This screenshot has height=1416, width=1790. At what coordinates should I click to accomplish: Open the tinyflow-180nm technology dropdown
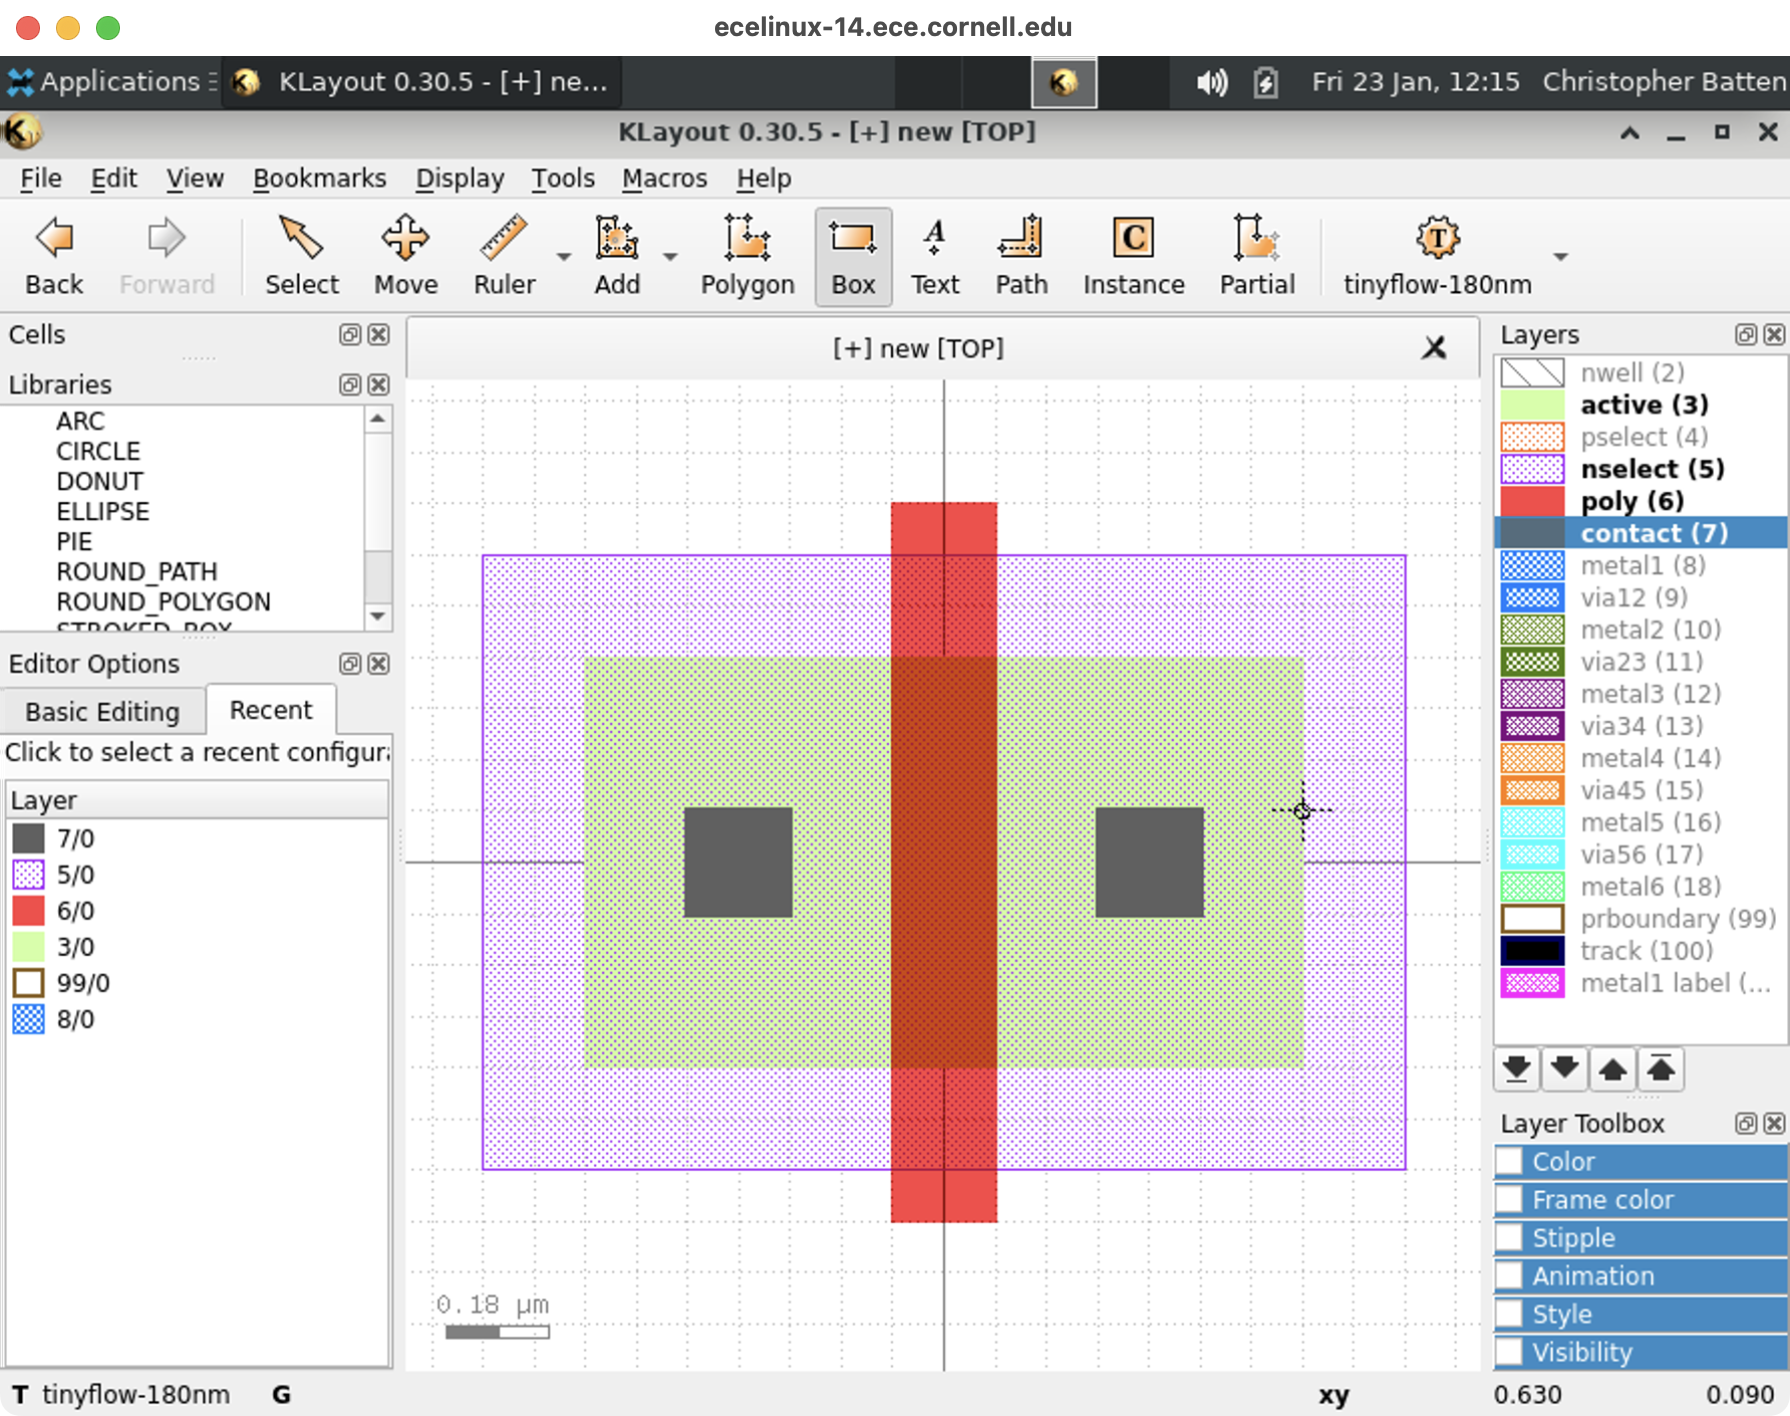[1560, 257]
